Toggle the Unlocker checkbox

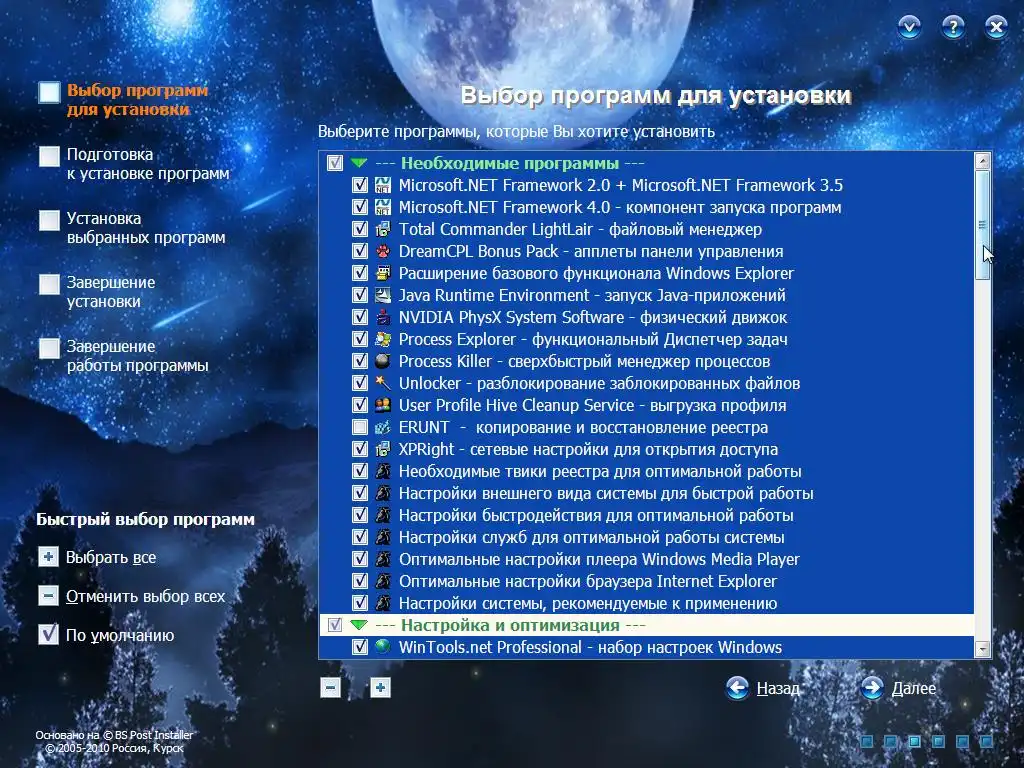[360, 383]
